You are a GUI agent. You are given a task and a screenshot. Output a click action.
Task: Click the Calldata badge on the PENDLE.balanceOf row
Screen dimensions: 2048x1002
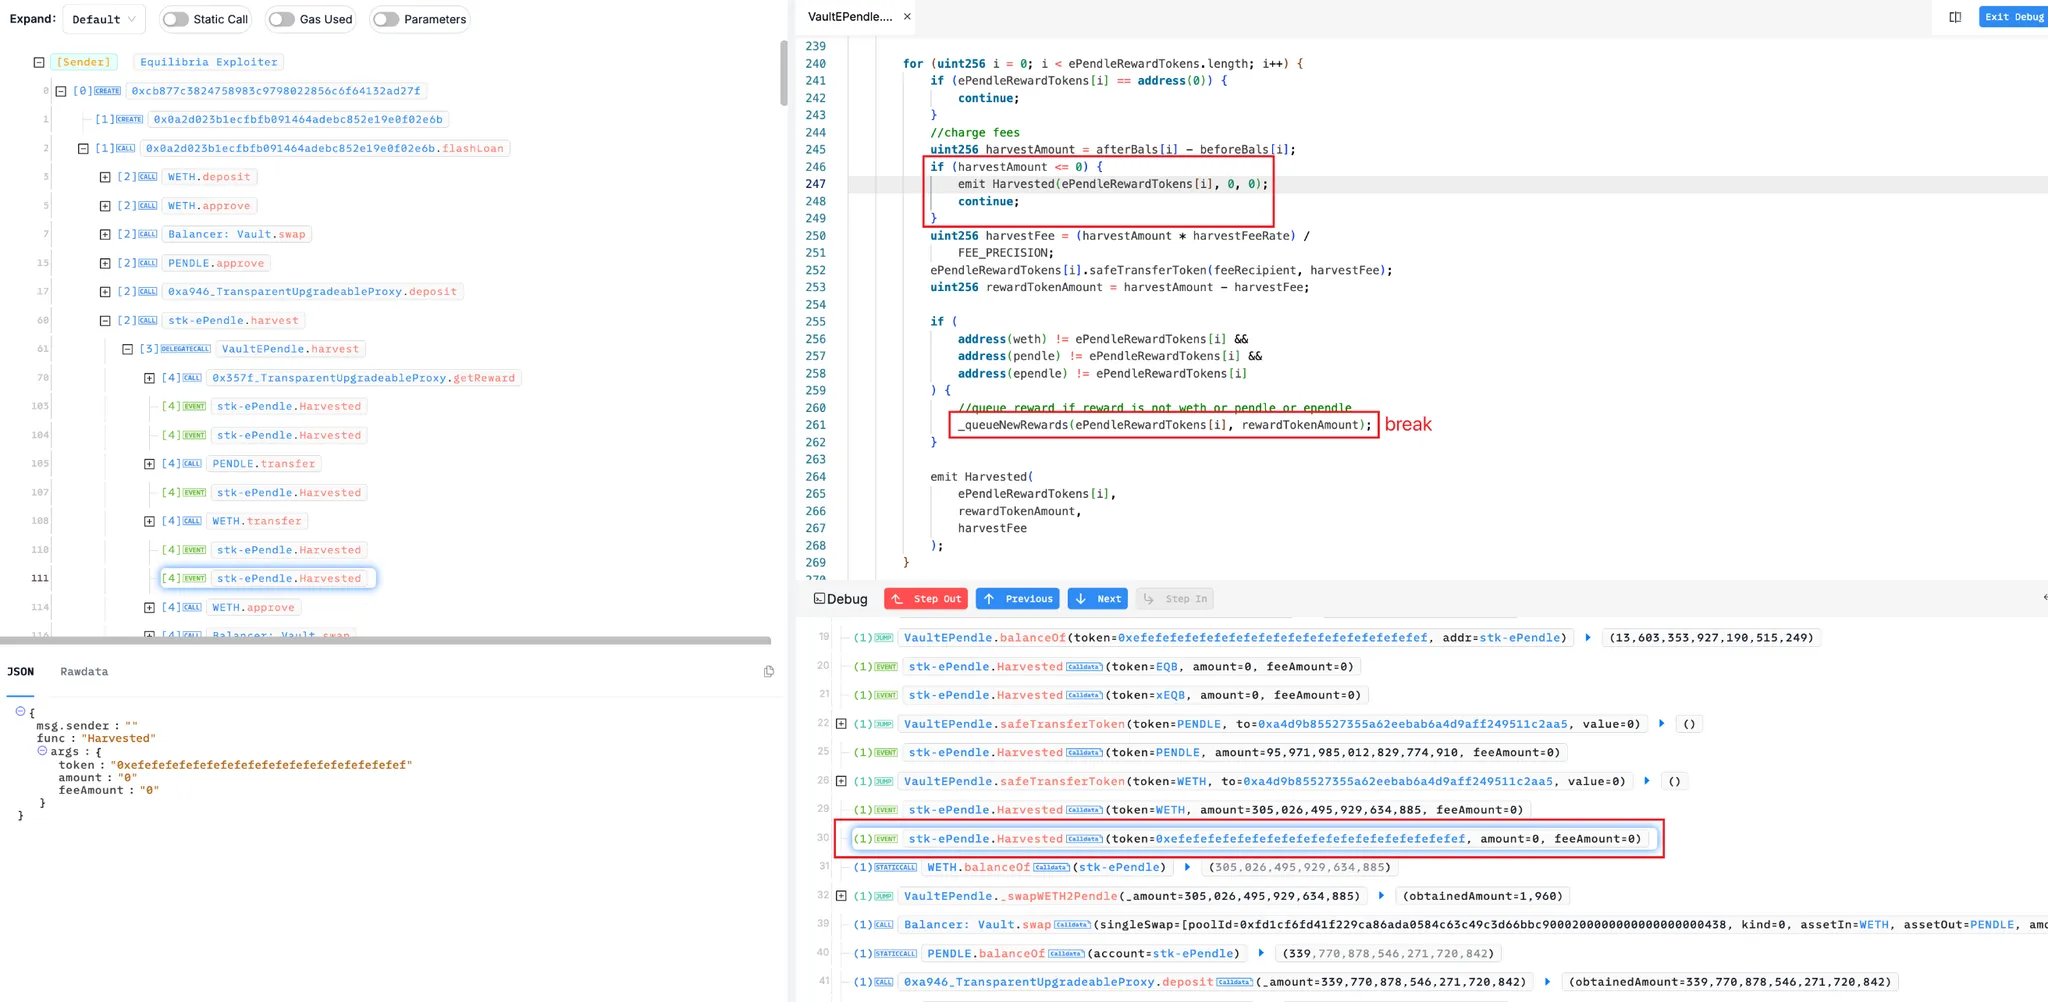1066,954
